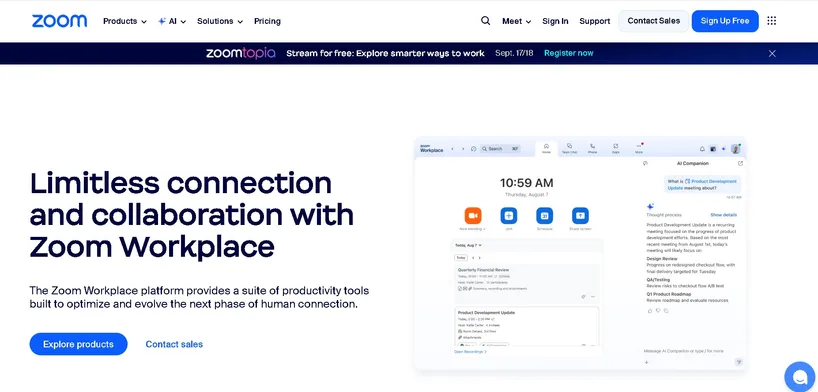Expand the Meet dropdown
This screenshot has width=818, height=392.
tap(516, 21)
